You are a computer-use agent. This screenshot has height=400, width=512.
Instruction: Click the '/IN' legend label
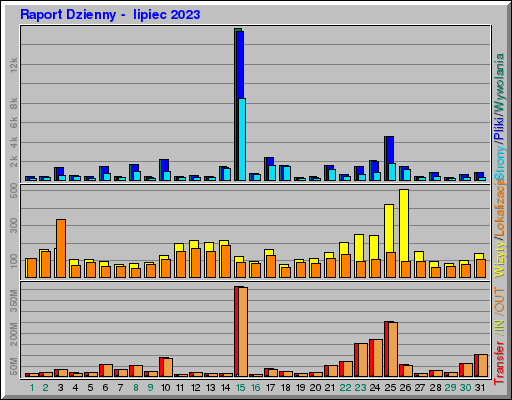(500, 328)
